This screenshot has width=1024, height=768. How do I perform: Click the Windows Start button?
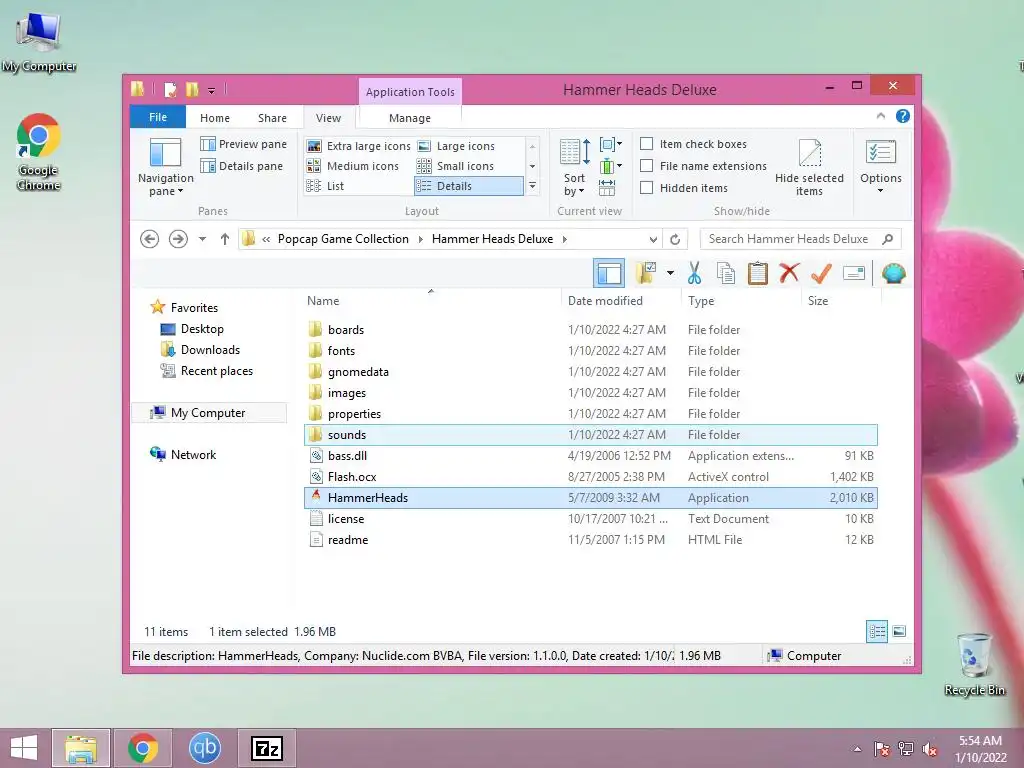click(x=24, y=748)
